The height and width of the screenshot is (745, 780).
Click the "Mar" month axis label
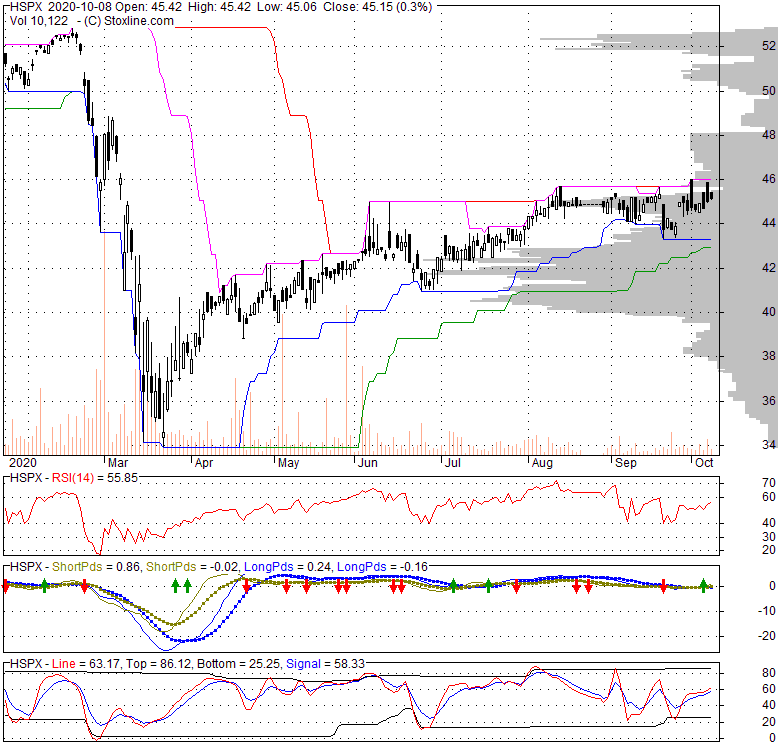coord(118,463)
